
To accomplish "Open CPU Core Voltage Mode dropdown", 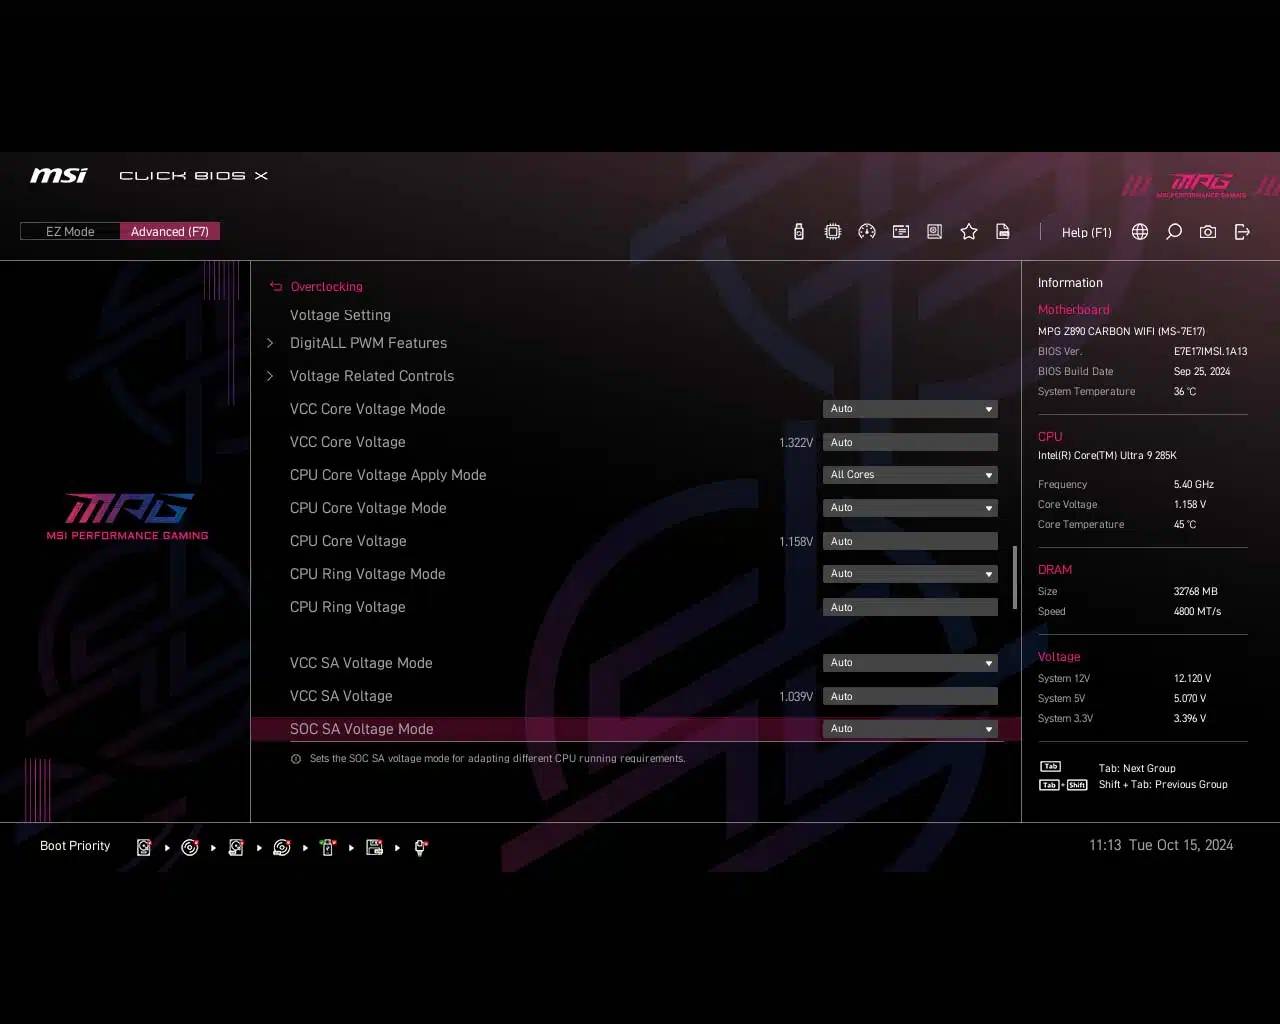I will (x=910, y=508).
